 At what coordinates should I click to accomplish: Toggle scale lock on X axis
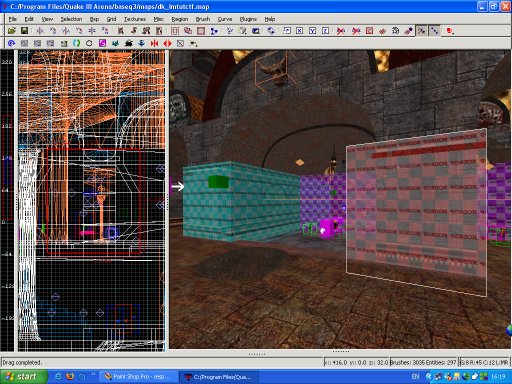point(300,31)
